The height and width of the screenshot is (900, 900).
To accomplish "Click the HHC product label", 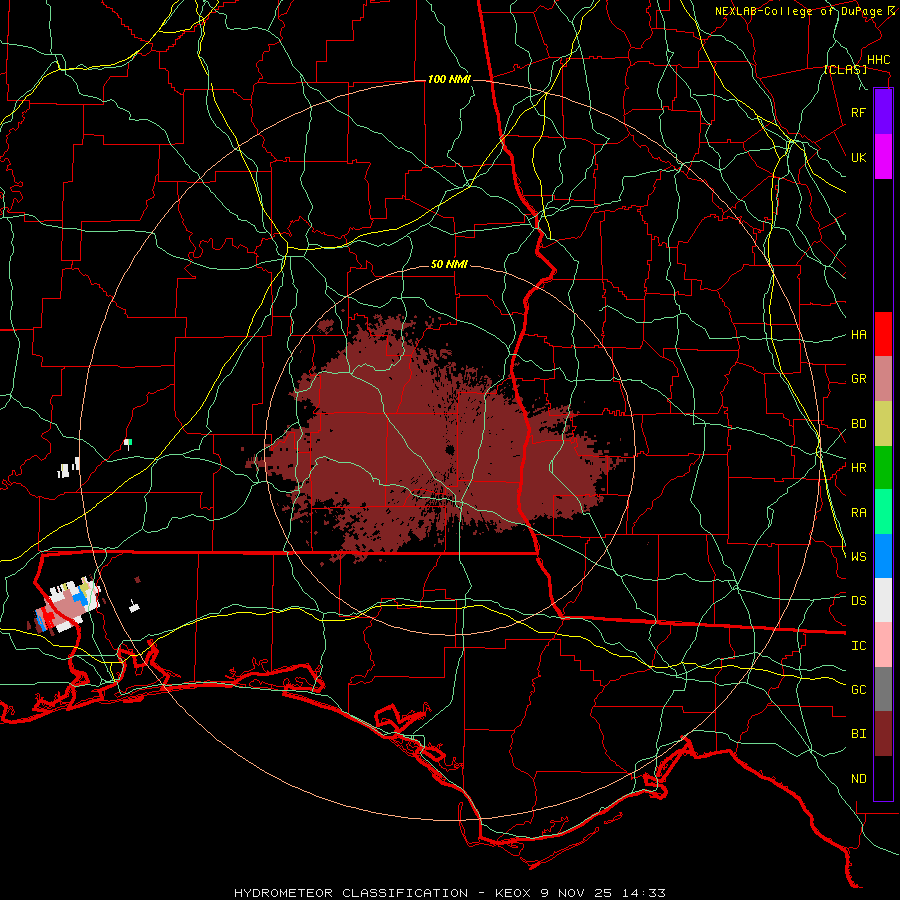I will point(878,60).
